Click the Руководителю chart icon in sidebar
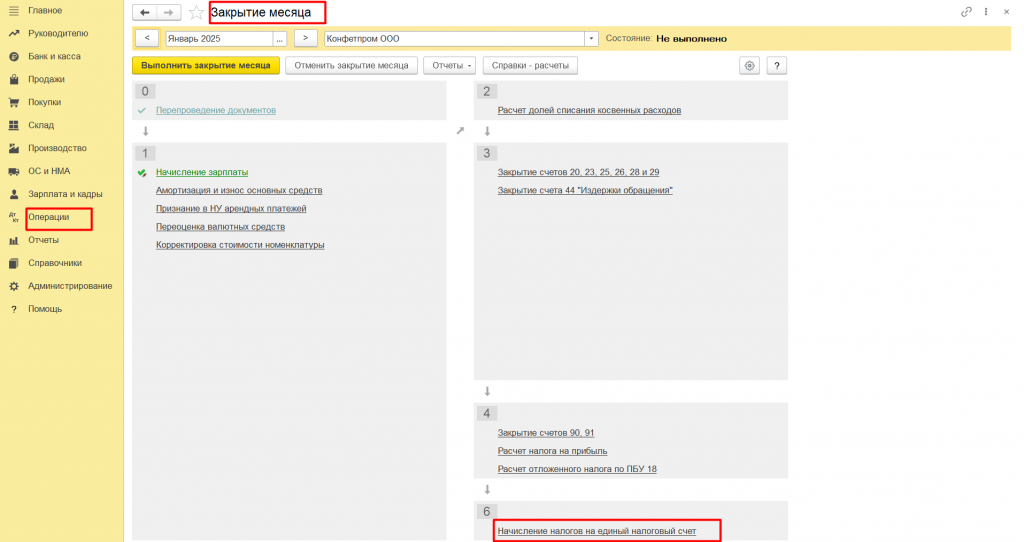Screen dimensions: 1024x542 point(14,33)
